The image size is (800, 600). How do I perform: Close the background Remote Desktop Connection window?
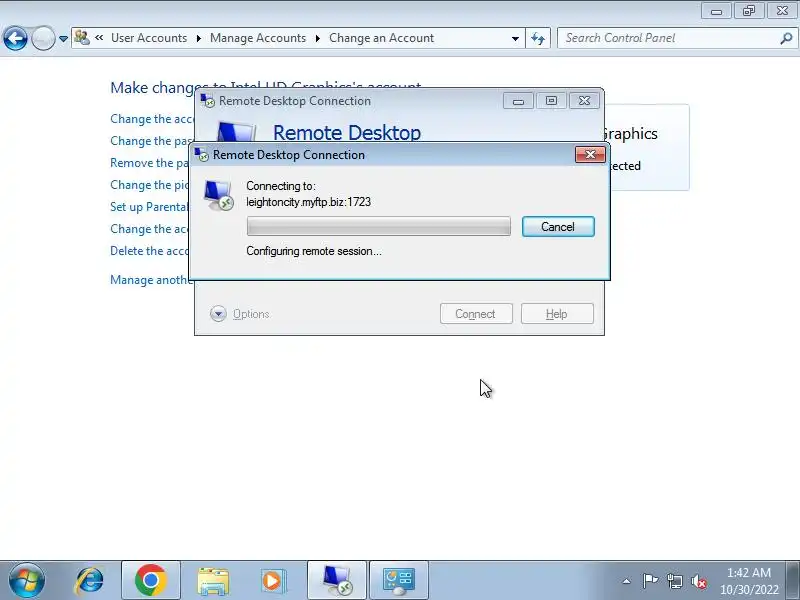pyautogui.click(x=584, y=101)
